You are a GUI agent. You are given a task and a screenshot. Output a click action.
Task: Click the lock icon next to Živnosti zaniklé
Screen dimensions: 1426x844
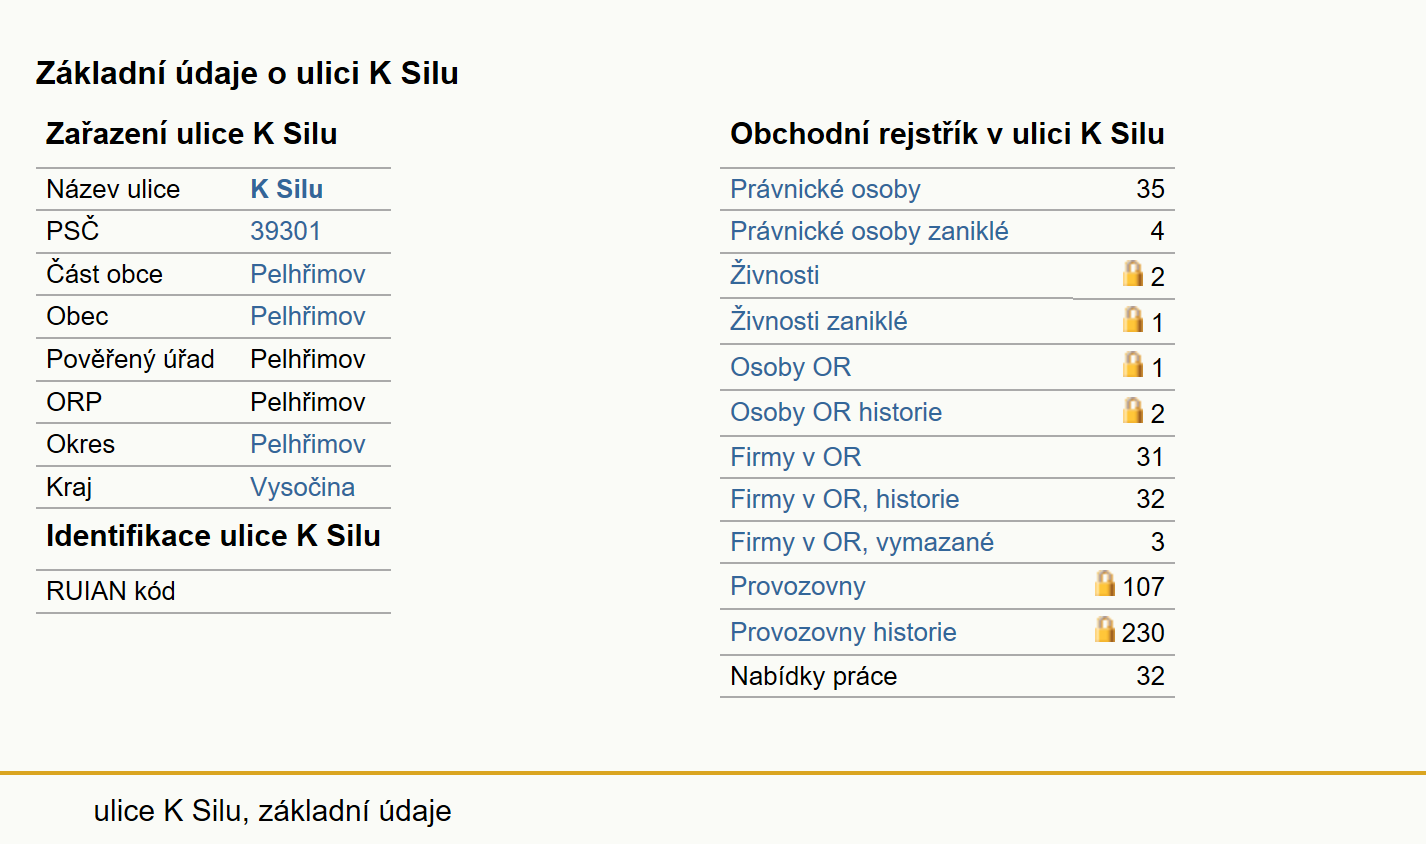(x=1132, y=319)
